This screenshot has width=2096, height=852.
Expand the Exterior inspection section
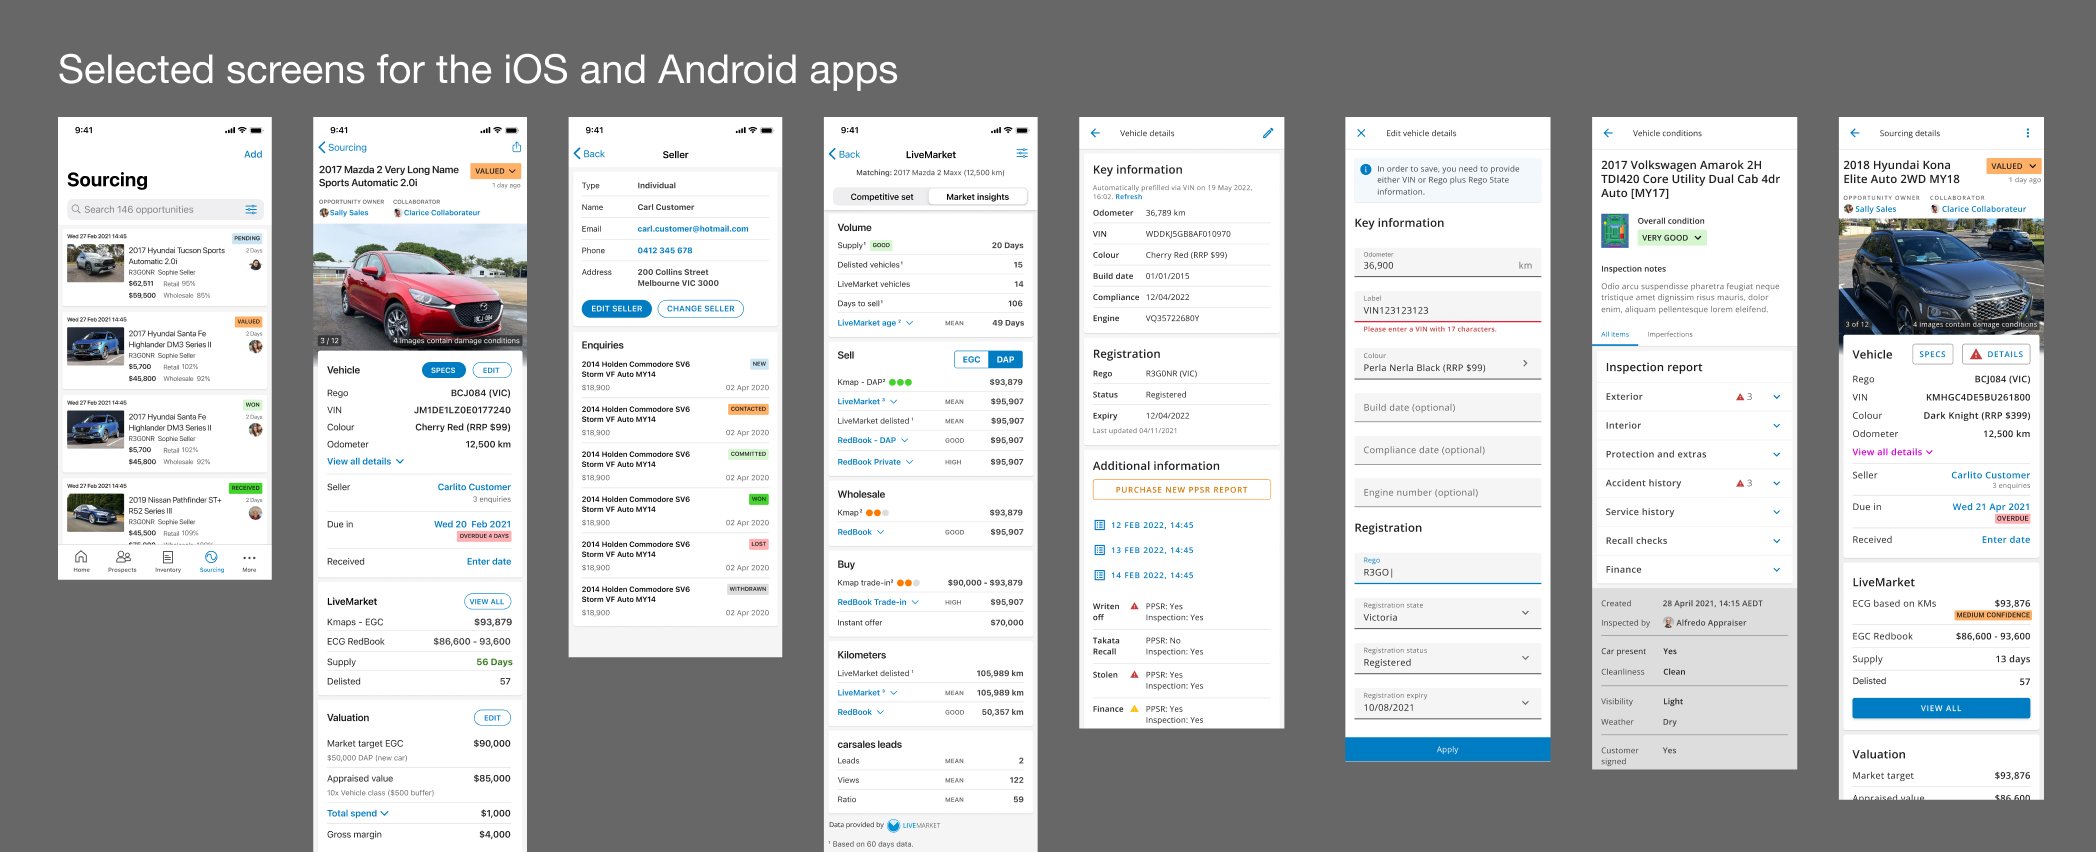(1692, 397)
